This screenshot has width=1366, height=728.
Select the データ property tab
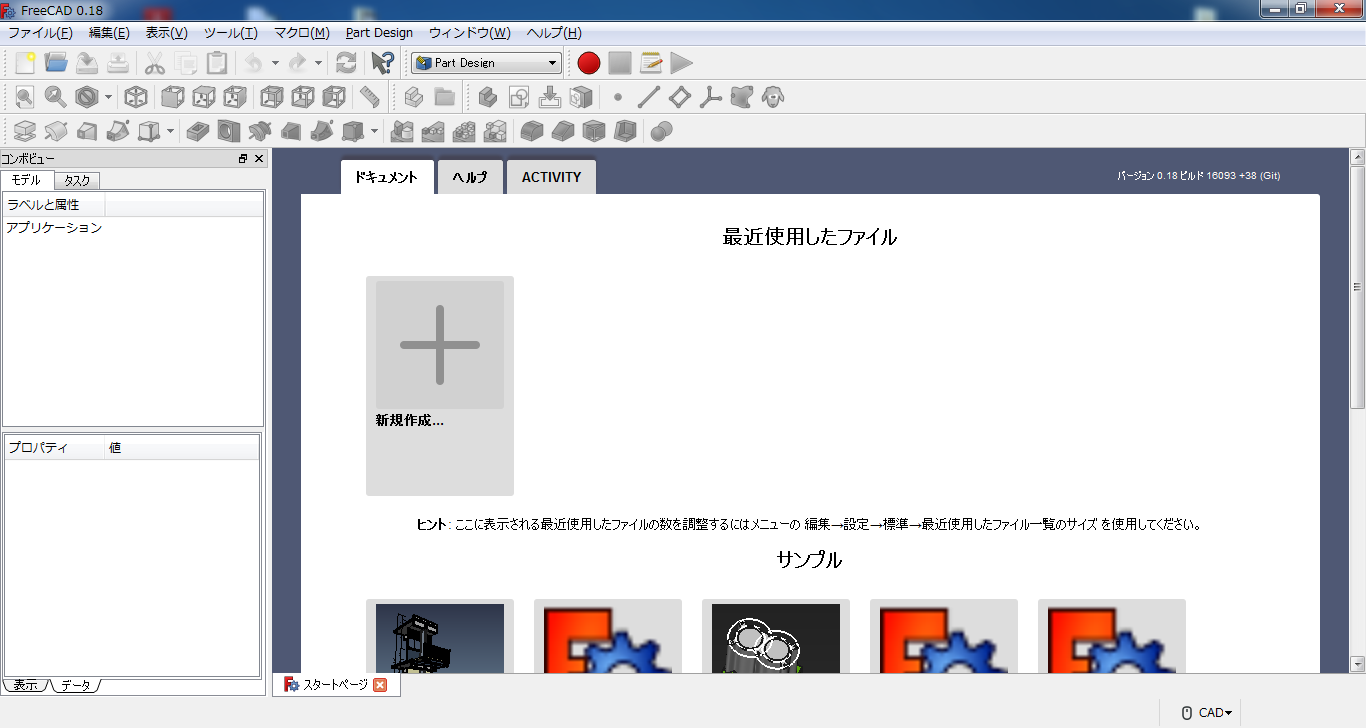point(75,685)
